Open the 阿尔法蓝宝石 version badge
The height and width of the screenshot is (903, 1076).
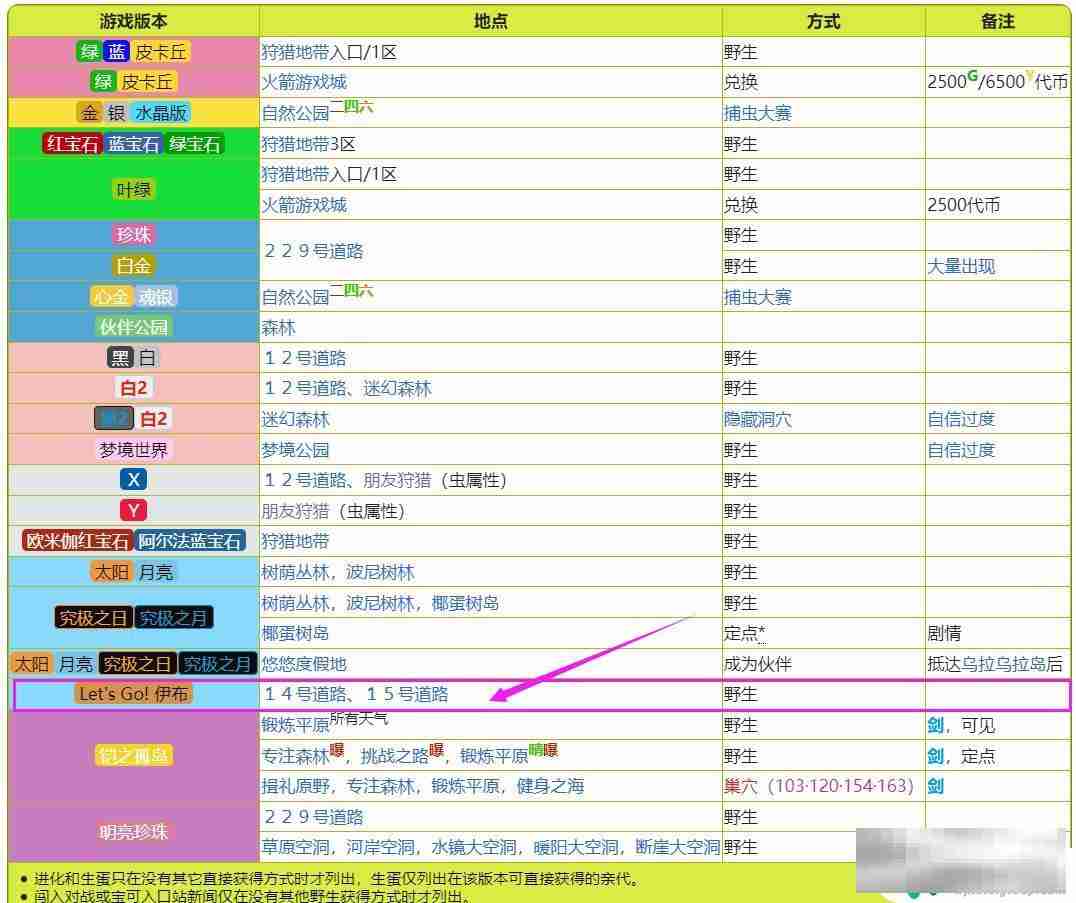tap(189, 541)
